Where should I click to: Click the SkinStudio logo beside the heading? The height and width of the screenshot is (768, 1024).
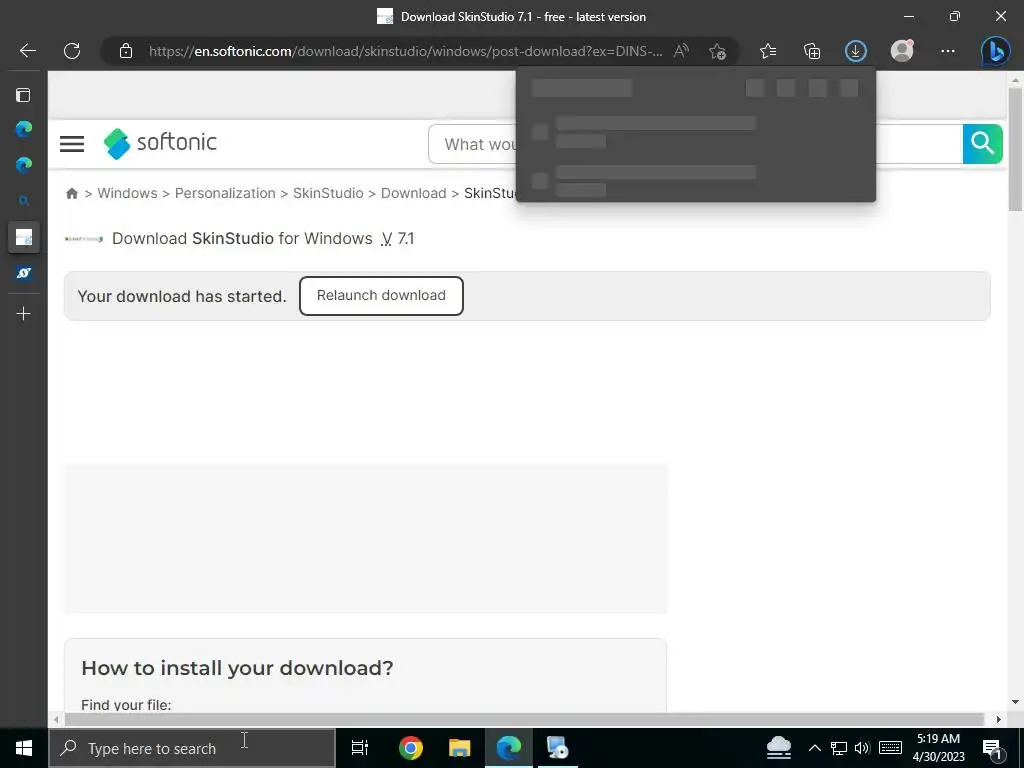(x=84, y=239)
